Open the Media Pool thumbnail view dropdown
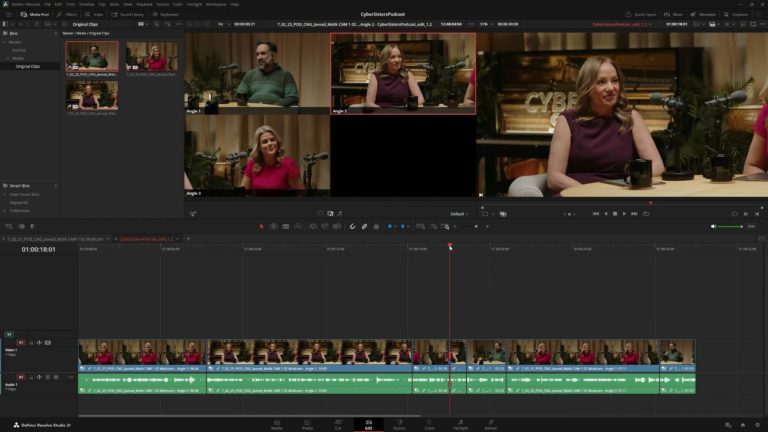The image size is (768, 432). [143, 24]
